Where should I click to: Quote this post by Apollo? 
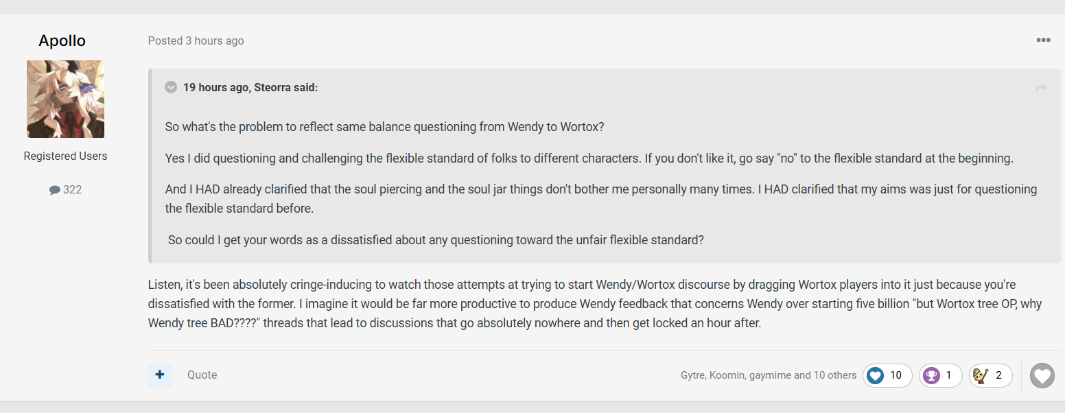tap(202, 375)
